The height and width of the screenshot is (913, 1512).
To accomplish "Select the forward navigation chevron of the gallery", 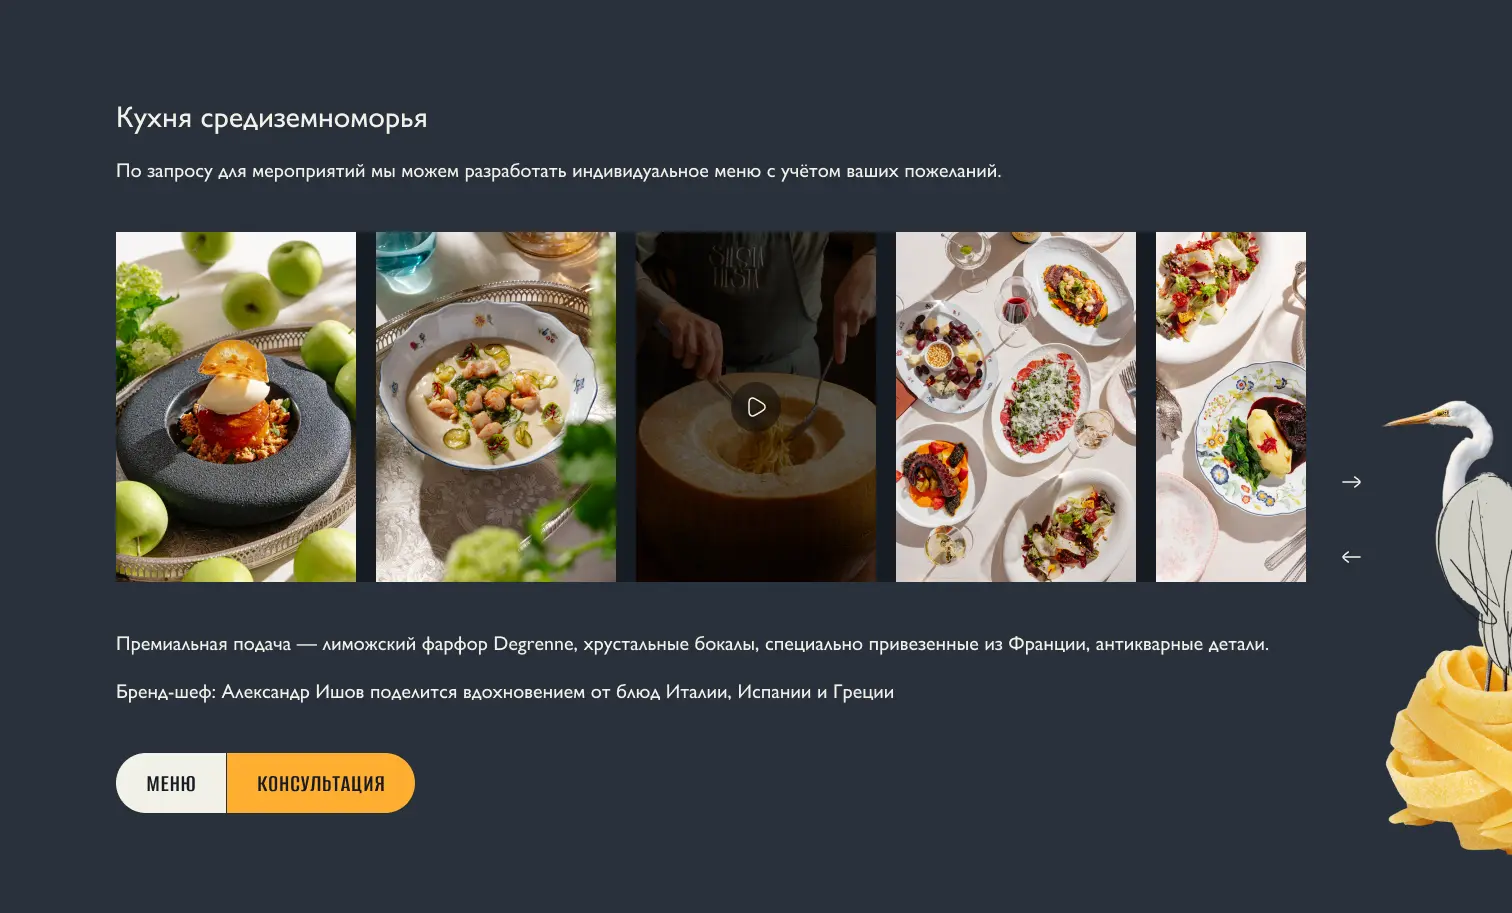I will [1352, 481].
